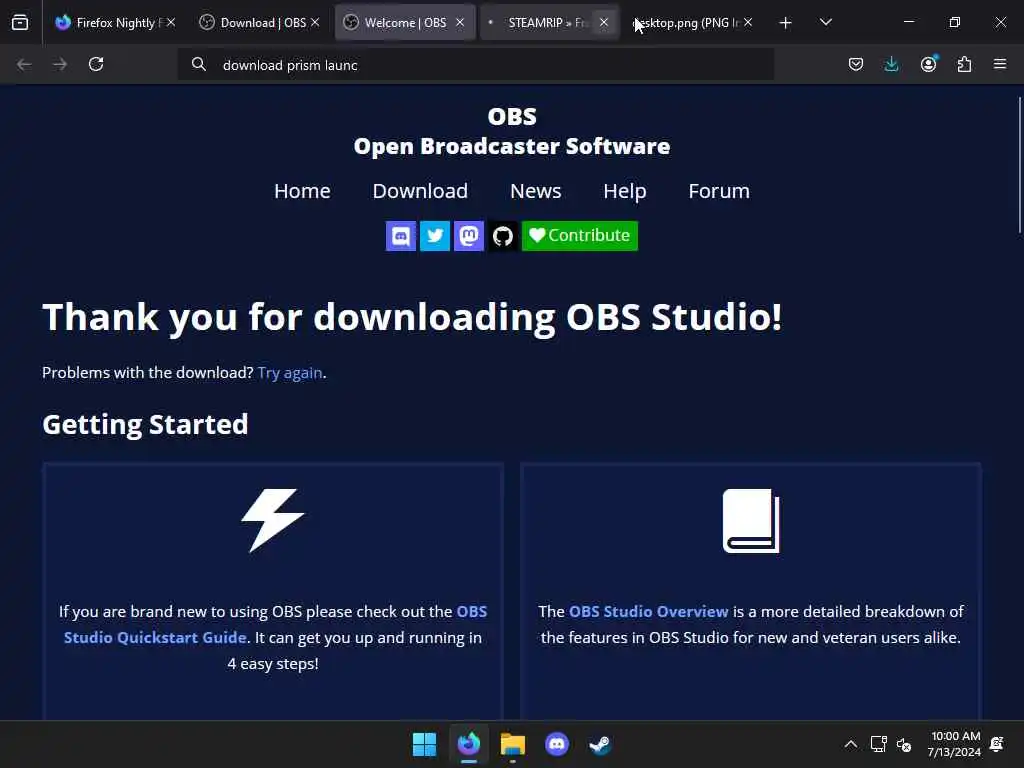This screenshot has width=1024, height=768.
Task: Reload the current page
Action: (x=96, y=64)
